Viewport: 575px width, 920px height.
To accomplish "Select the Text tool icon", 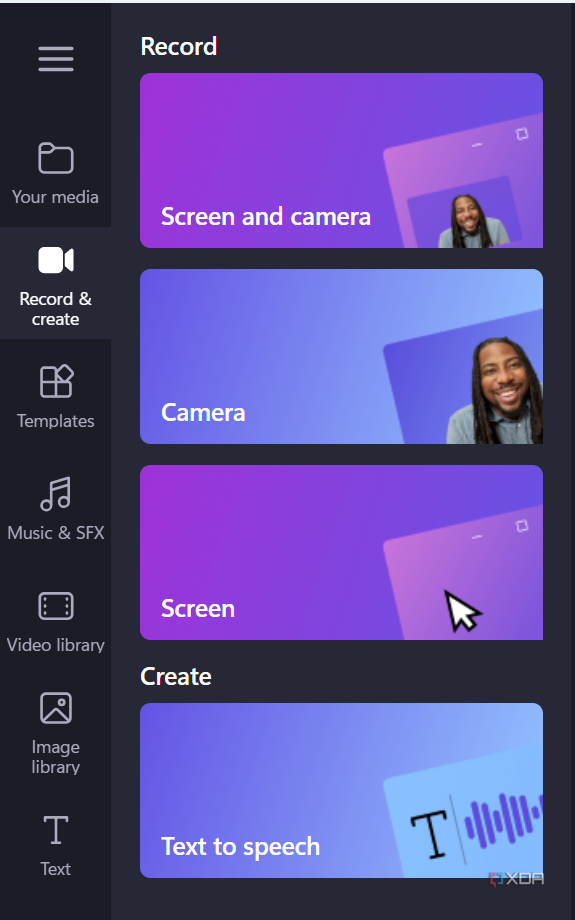I will coord(56,829).
